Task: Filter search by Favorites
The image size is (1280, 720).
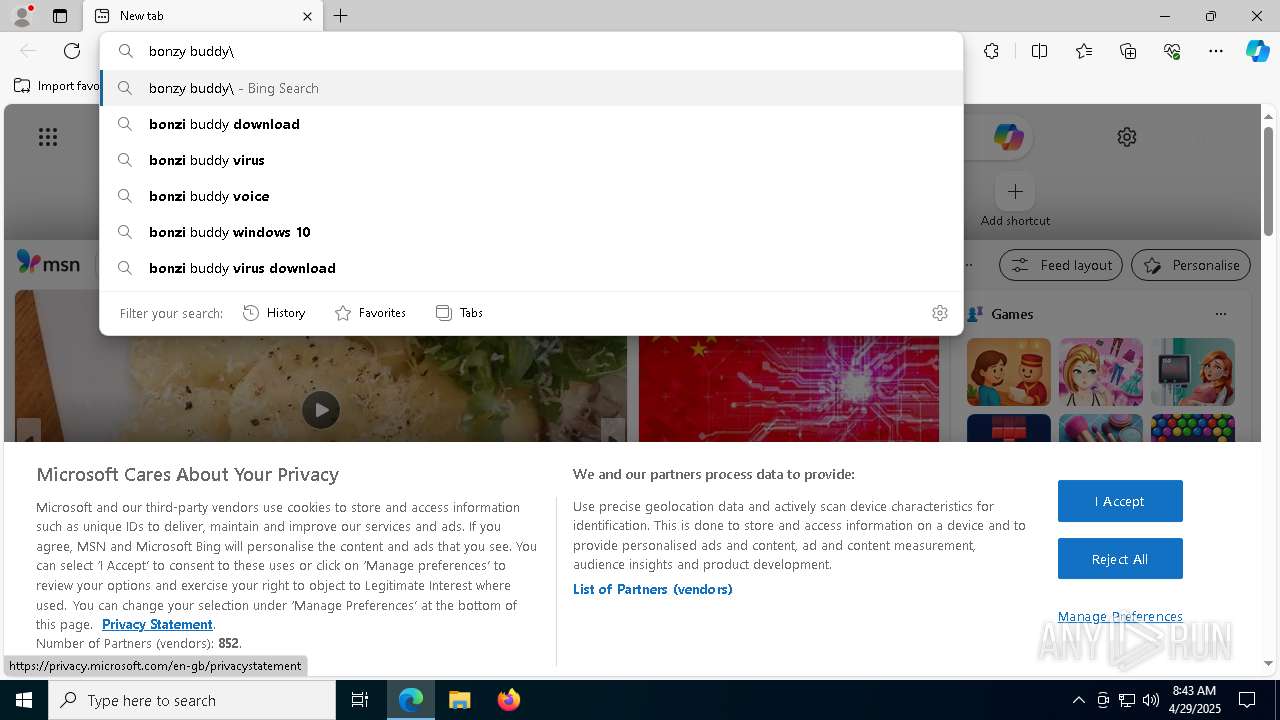Action: click(370, 313)
